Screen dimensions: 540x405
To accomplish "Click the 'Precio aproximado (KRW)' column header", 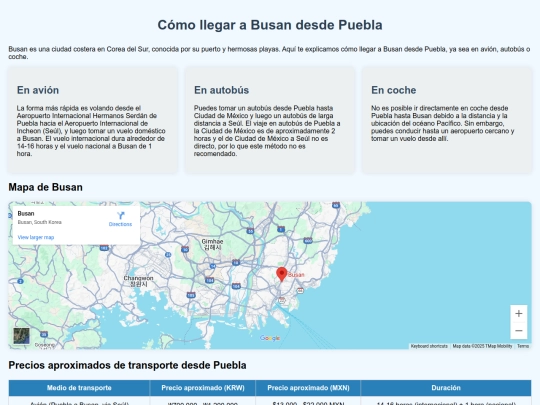I will pos(203,388).
